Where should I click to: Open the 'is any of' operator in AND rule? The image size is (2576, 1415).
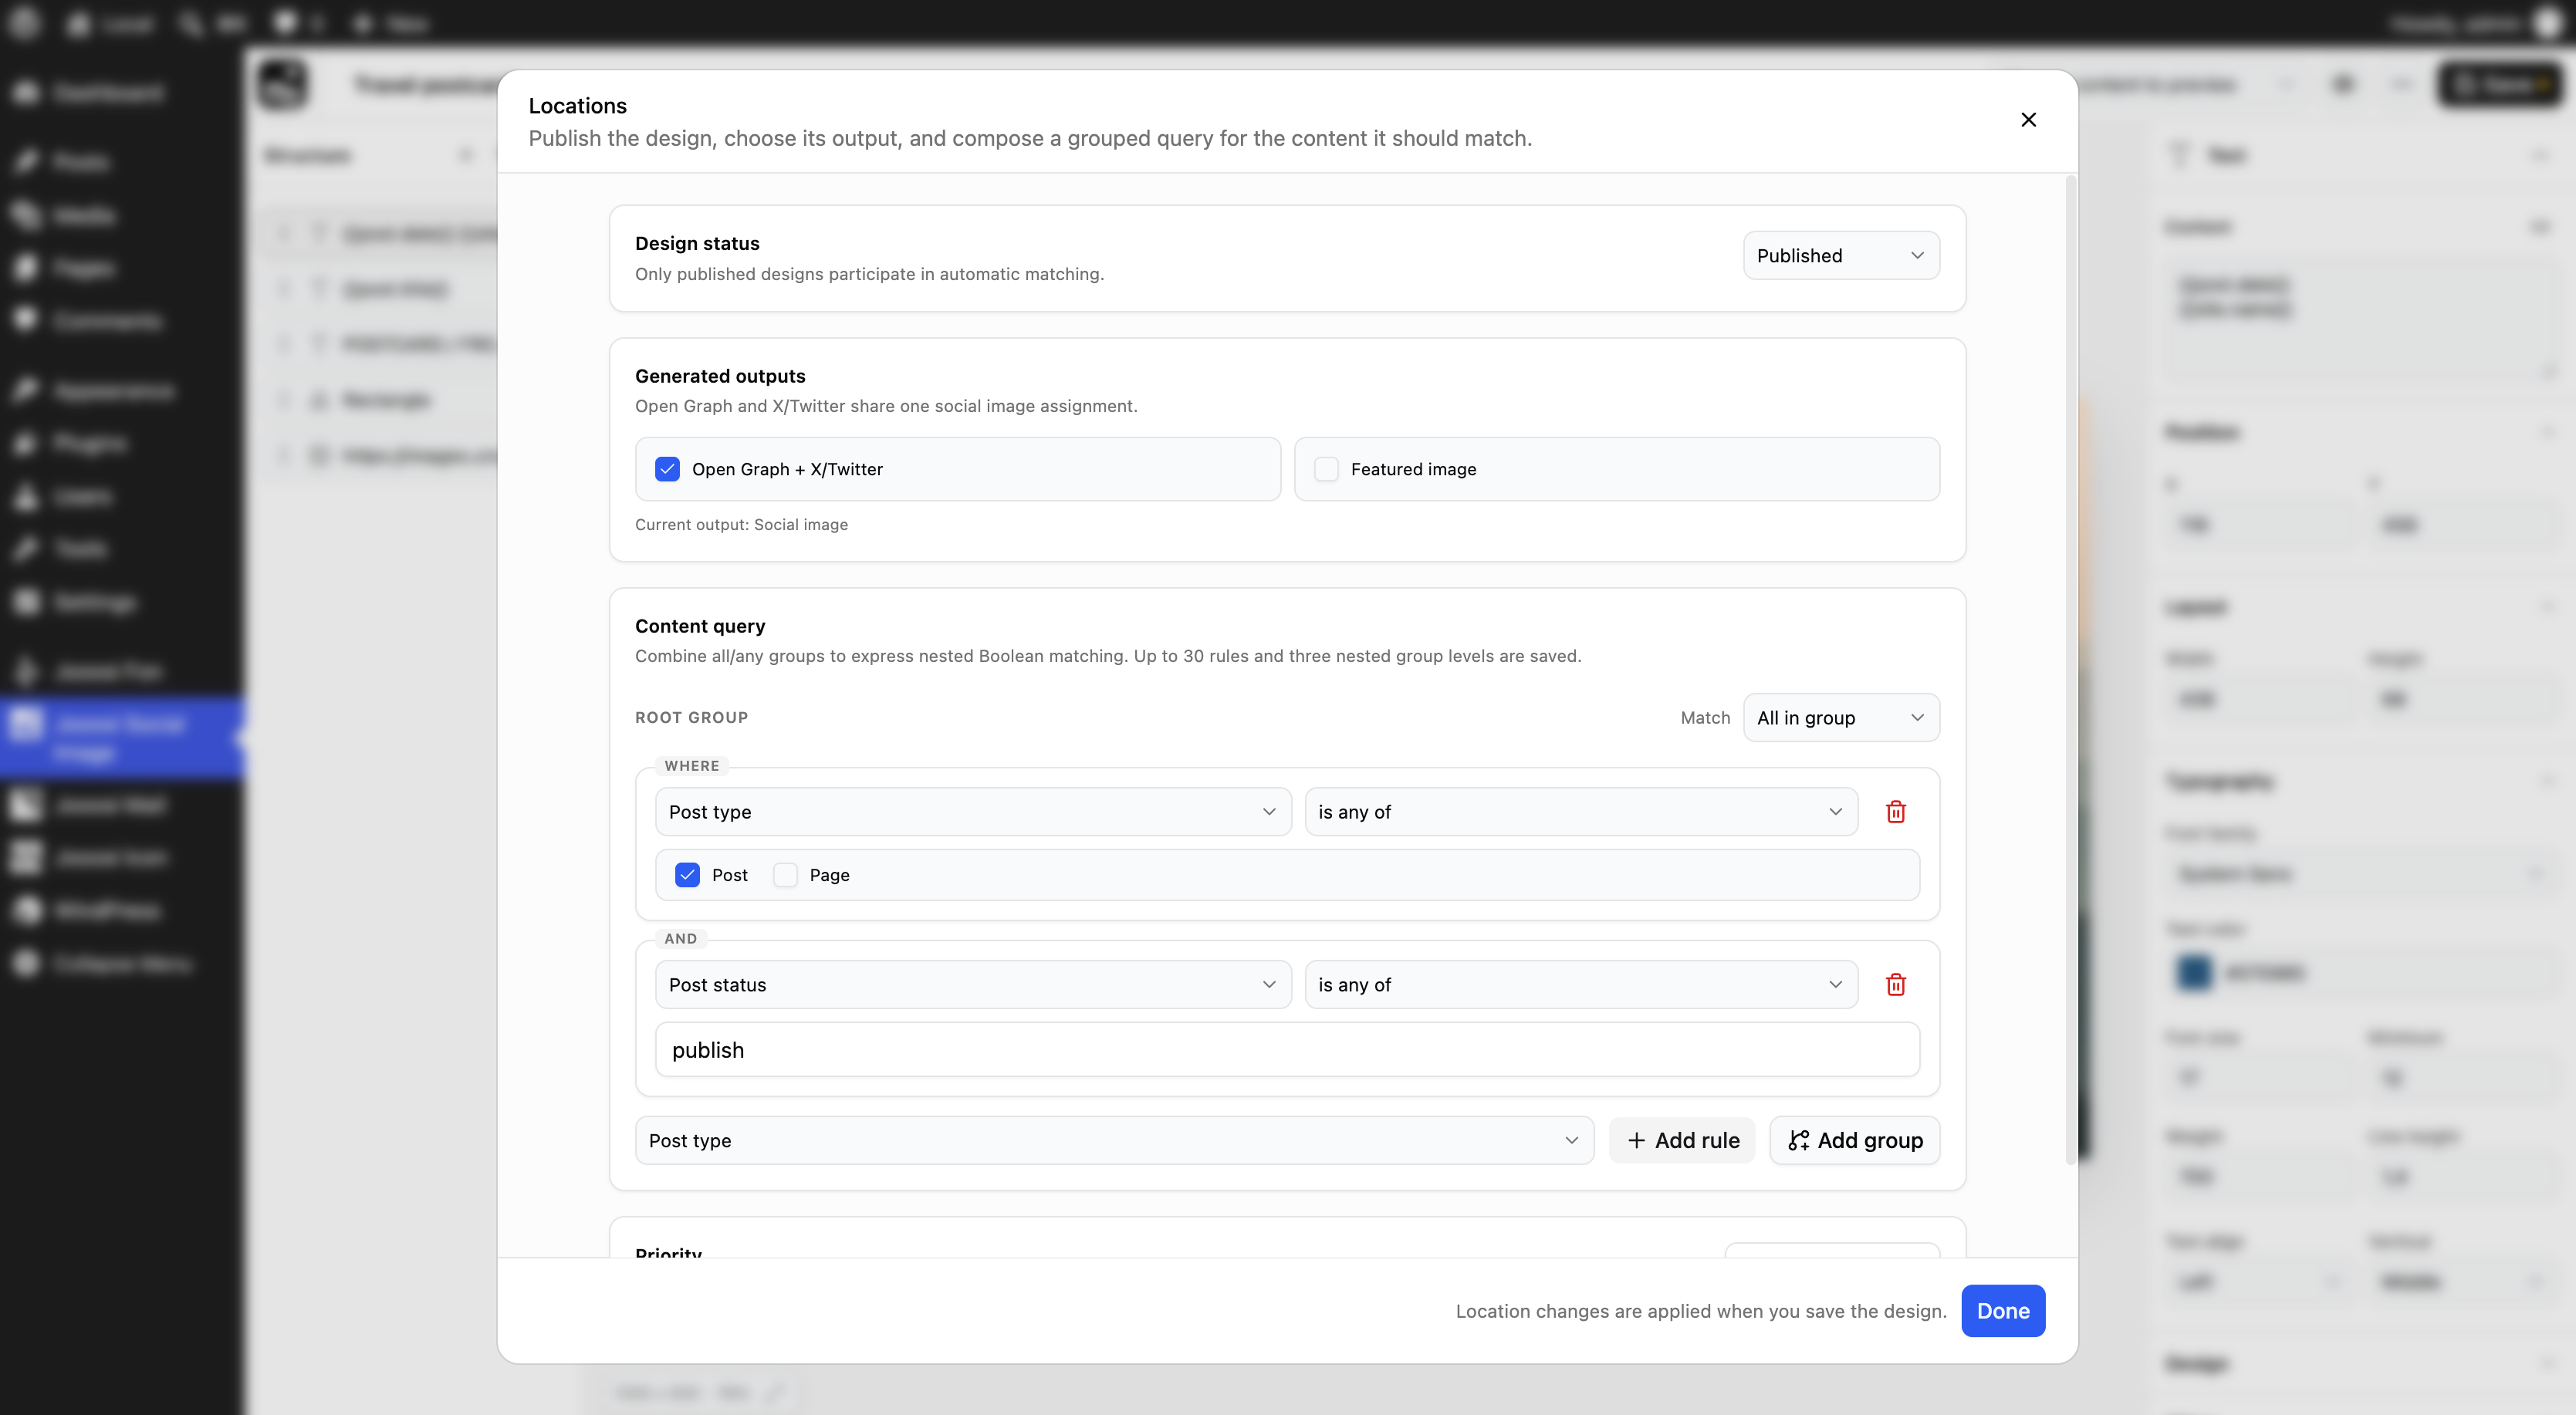click(1580, 984)
